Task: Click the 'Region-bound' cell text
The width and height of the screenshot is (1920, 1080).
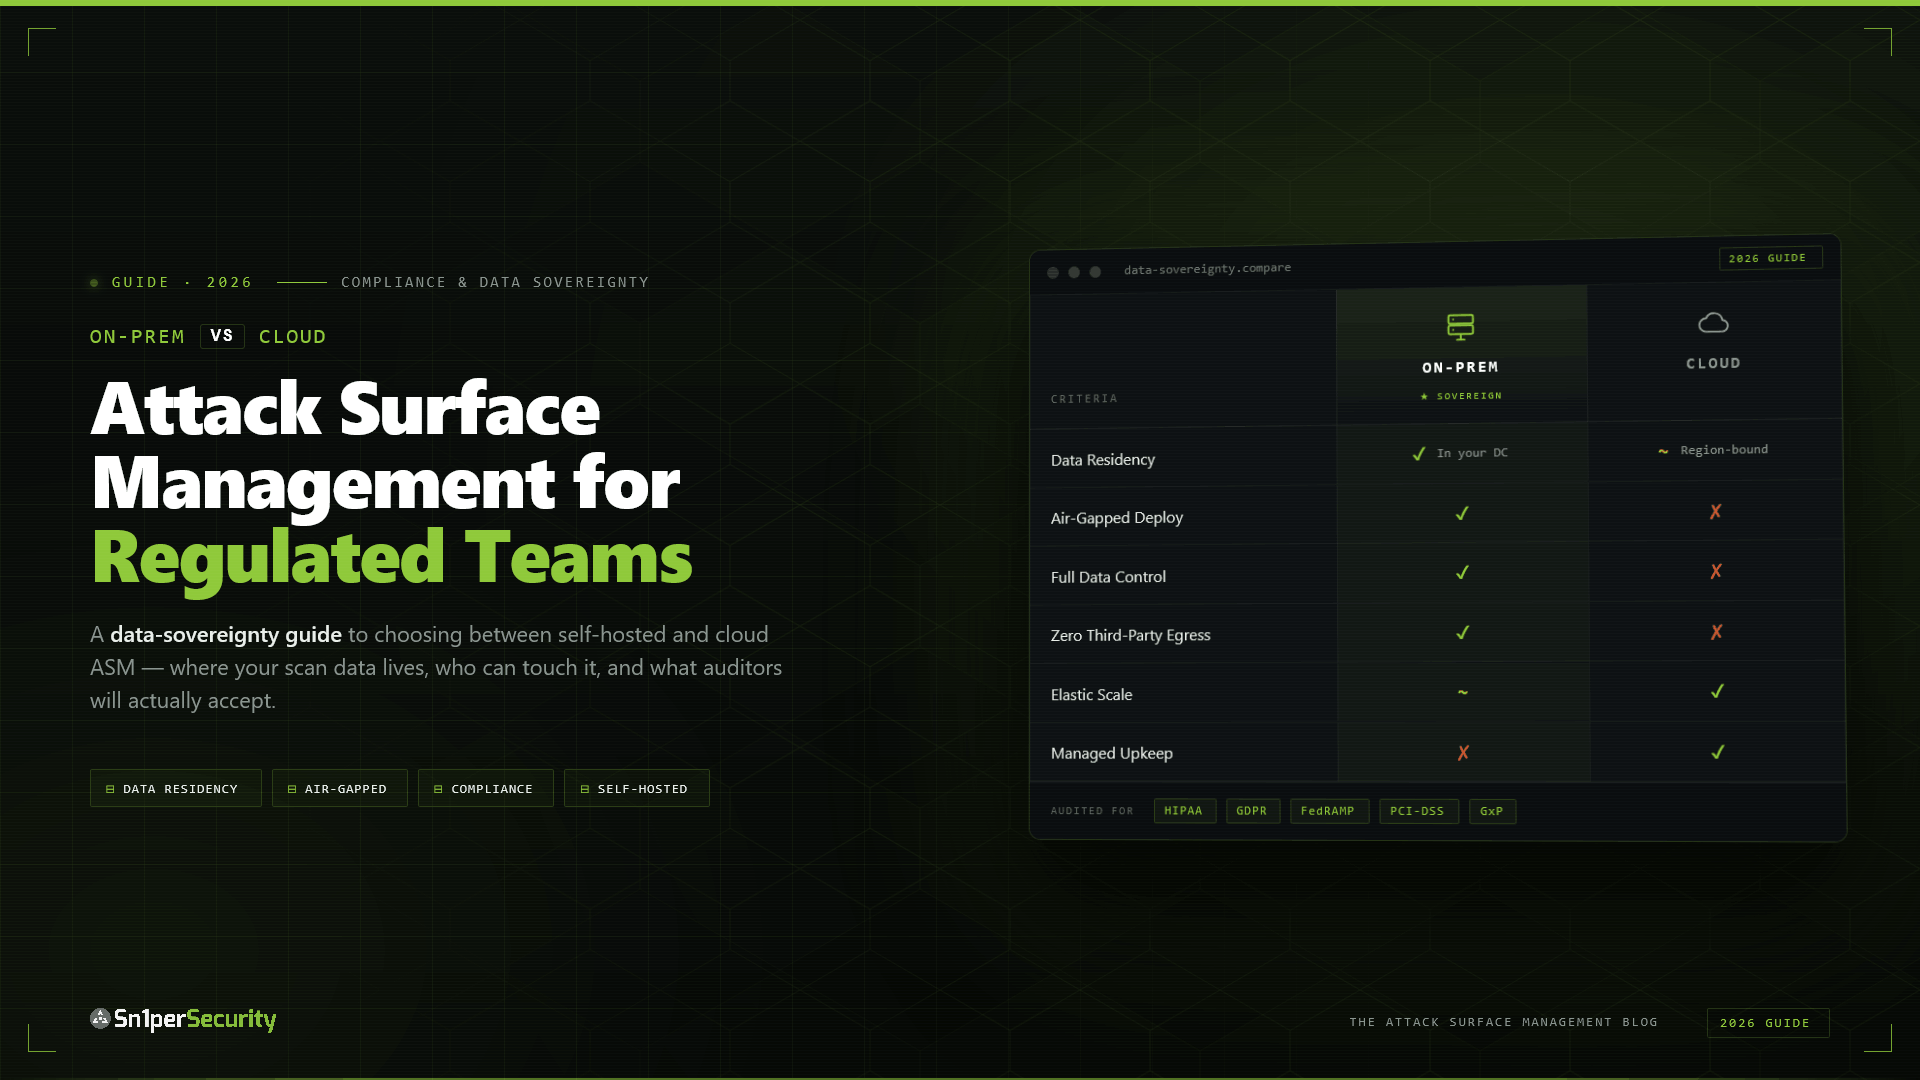Action: click(x=1724, y=450)
